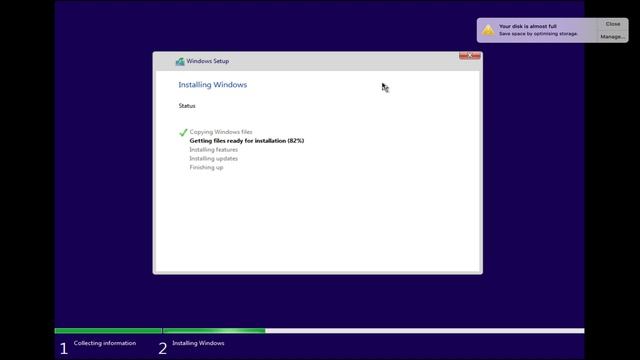640x360 pixels.
Task: Click 'Save space by optimising storage' text
Action: pos(538,34)
